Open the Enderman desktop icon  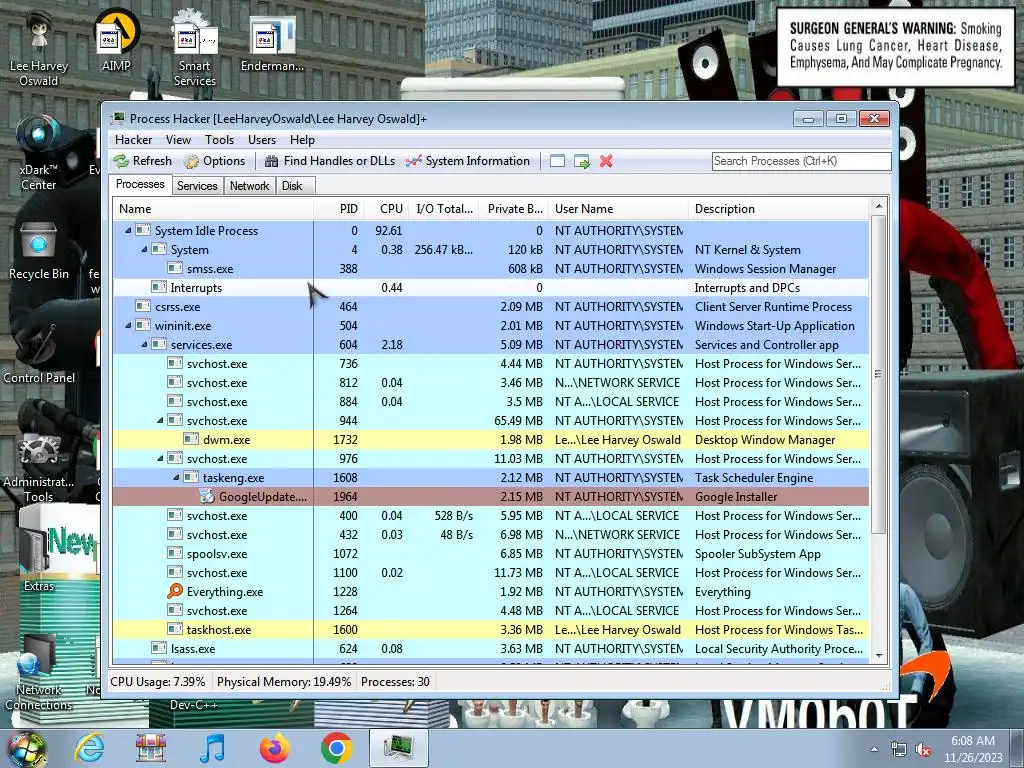[x=272, y=43]
